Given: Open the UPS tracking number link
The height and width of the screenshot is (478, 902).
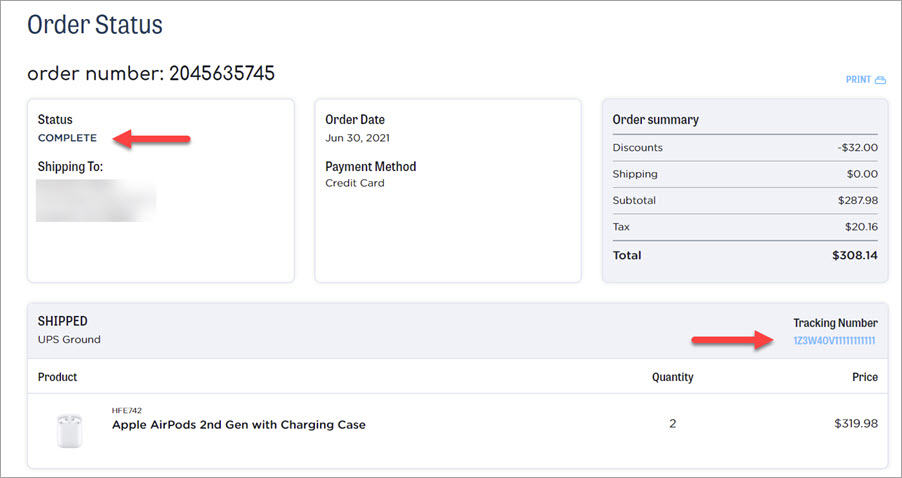Looking at the screenshot, I should 834,341.
